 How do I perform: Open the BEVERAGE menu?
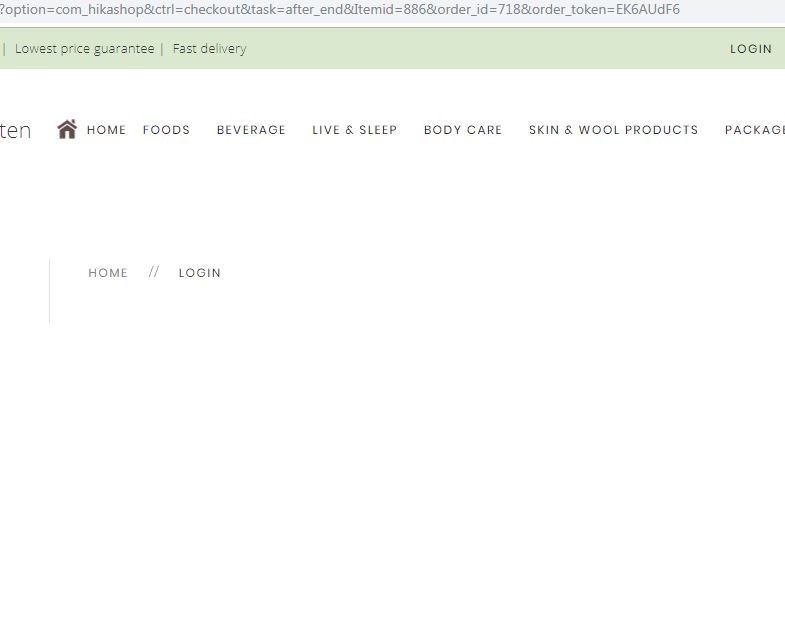[x=251, y=130]
